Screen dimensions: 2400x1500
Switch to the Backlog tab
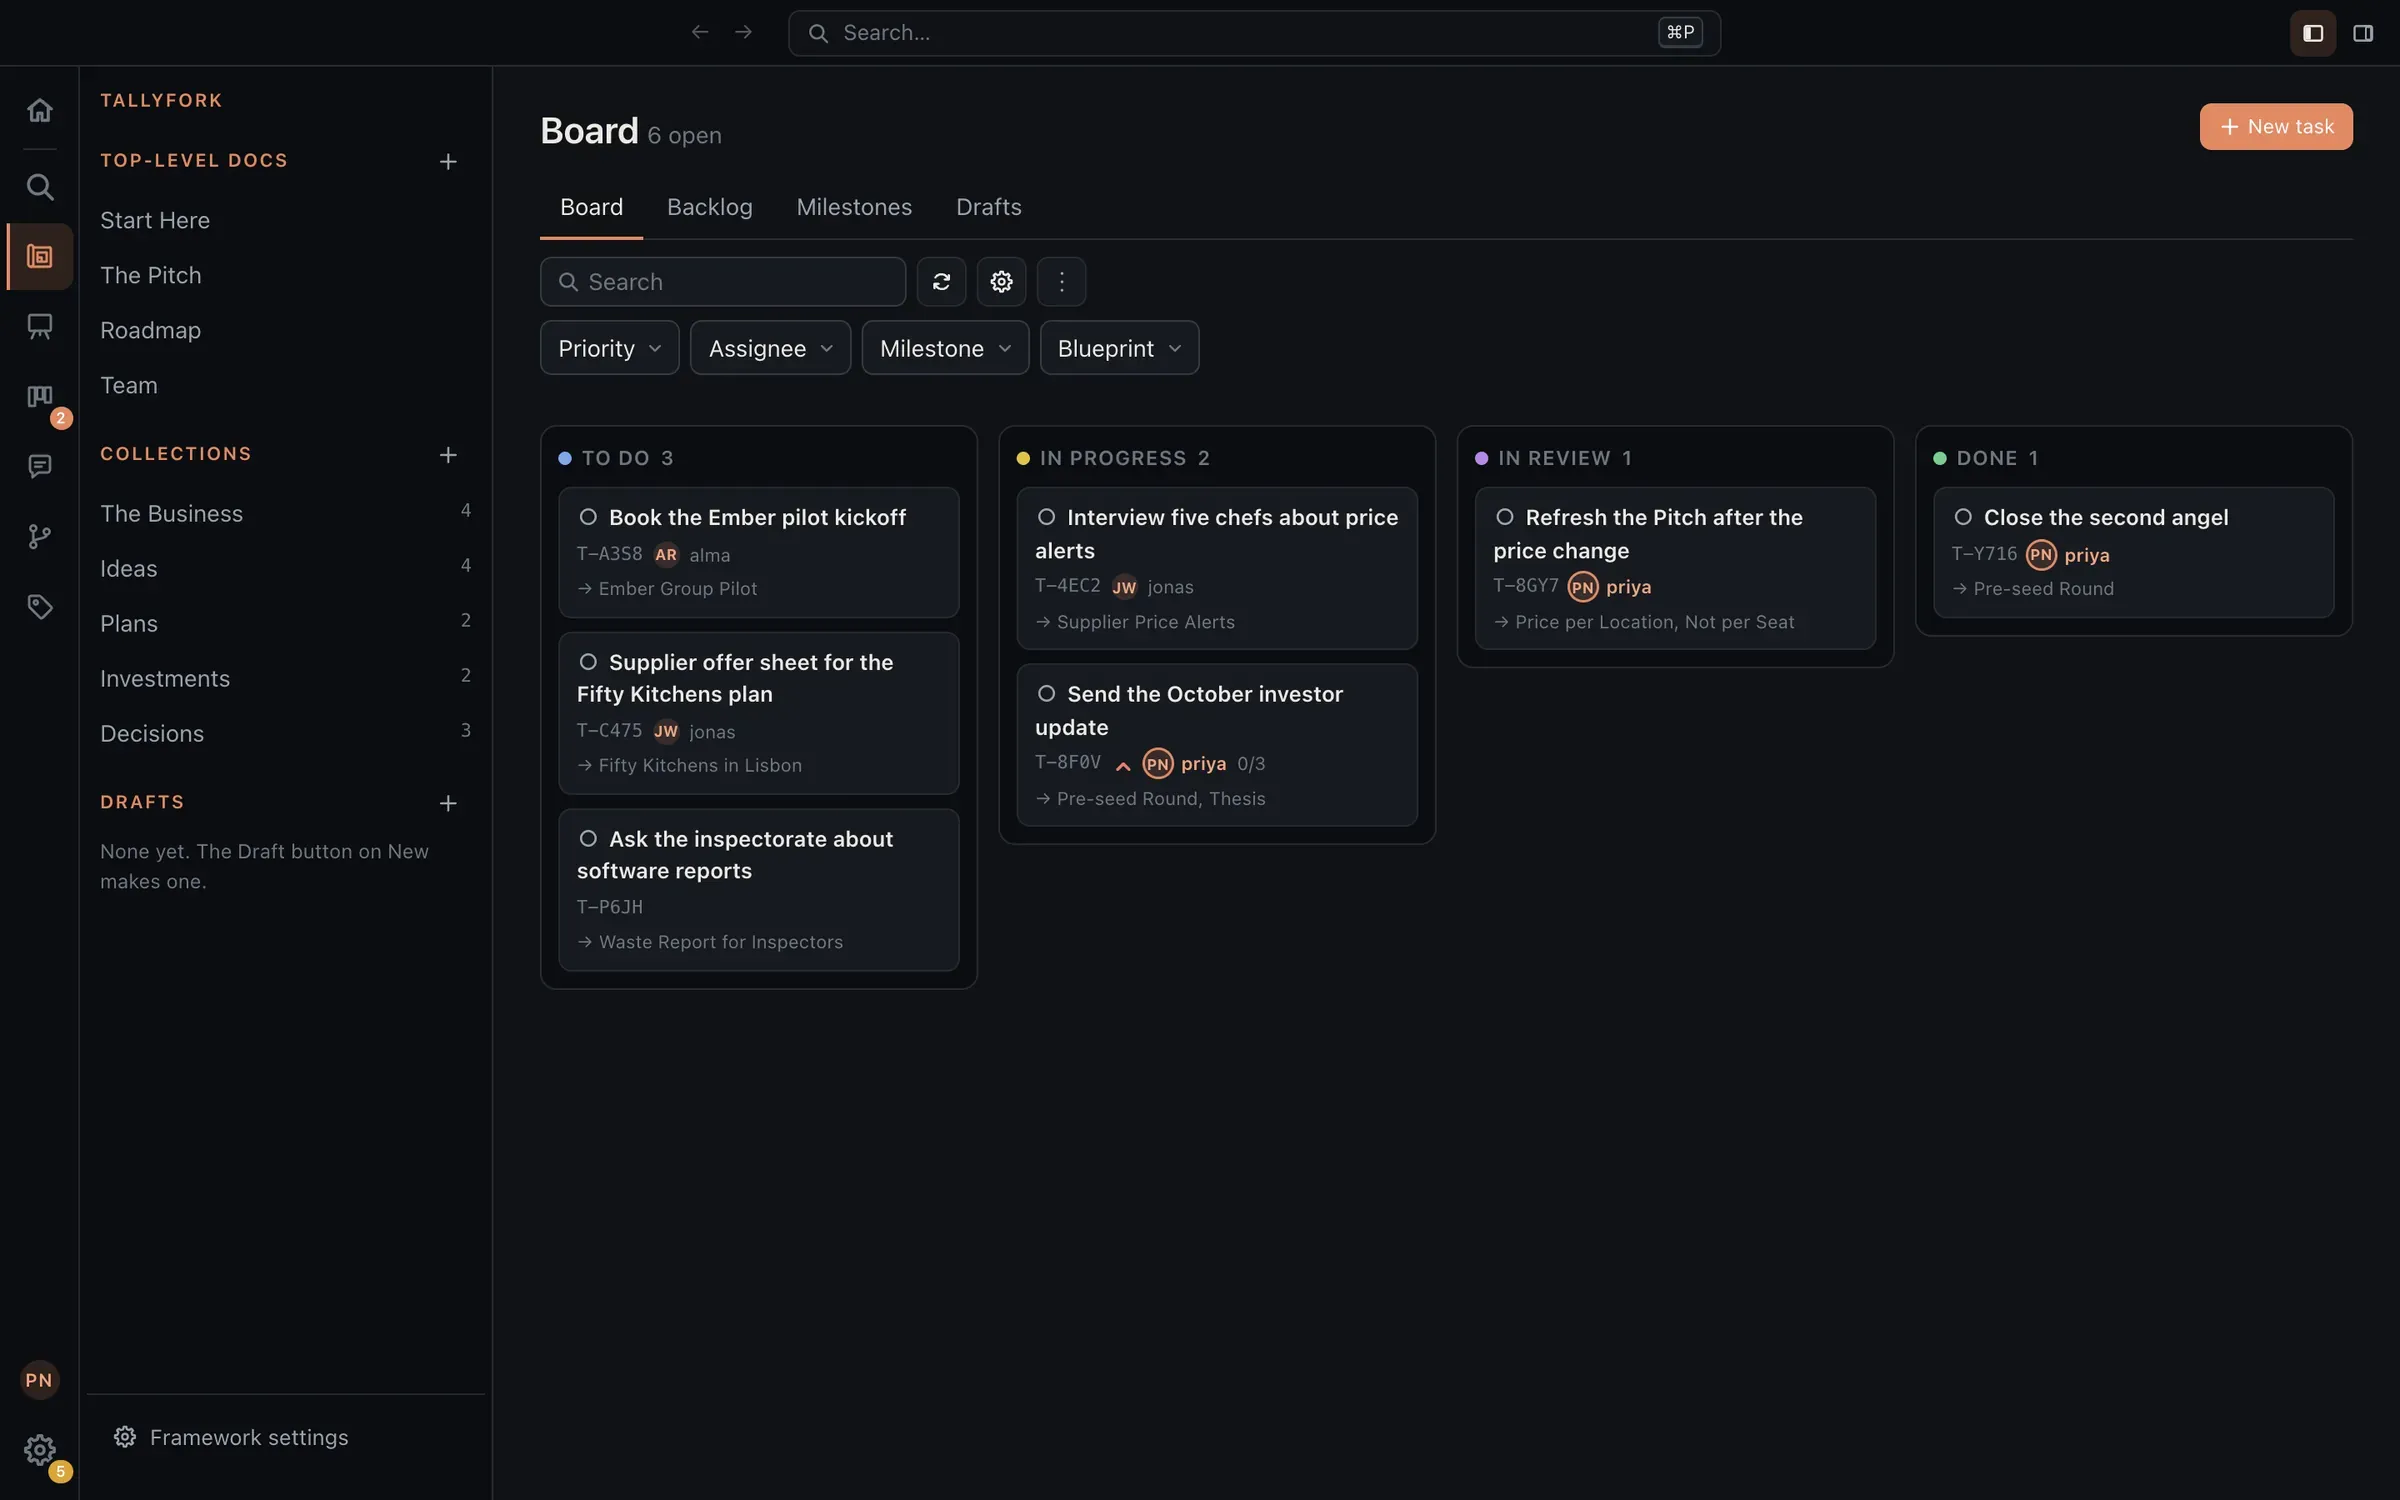tap(709, 207)
